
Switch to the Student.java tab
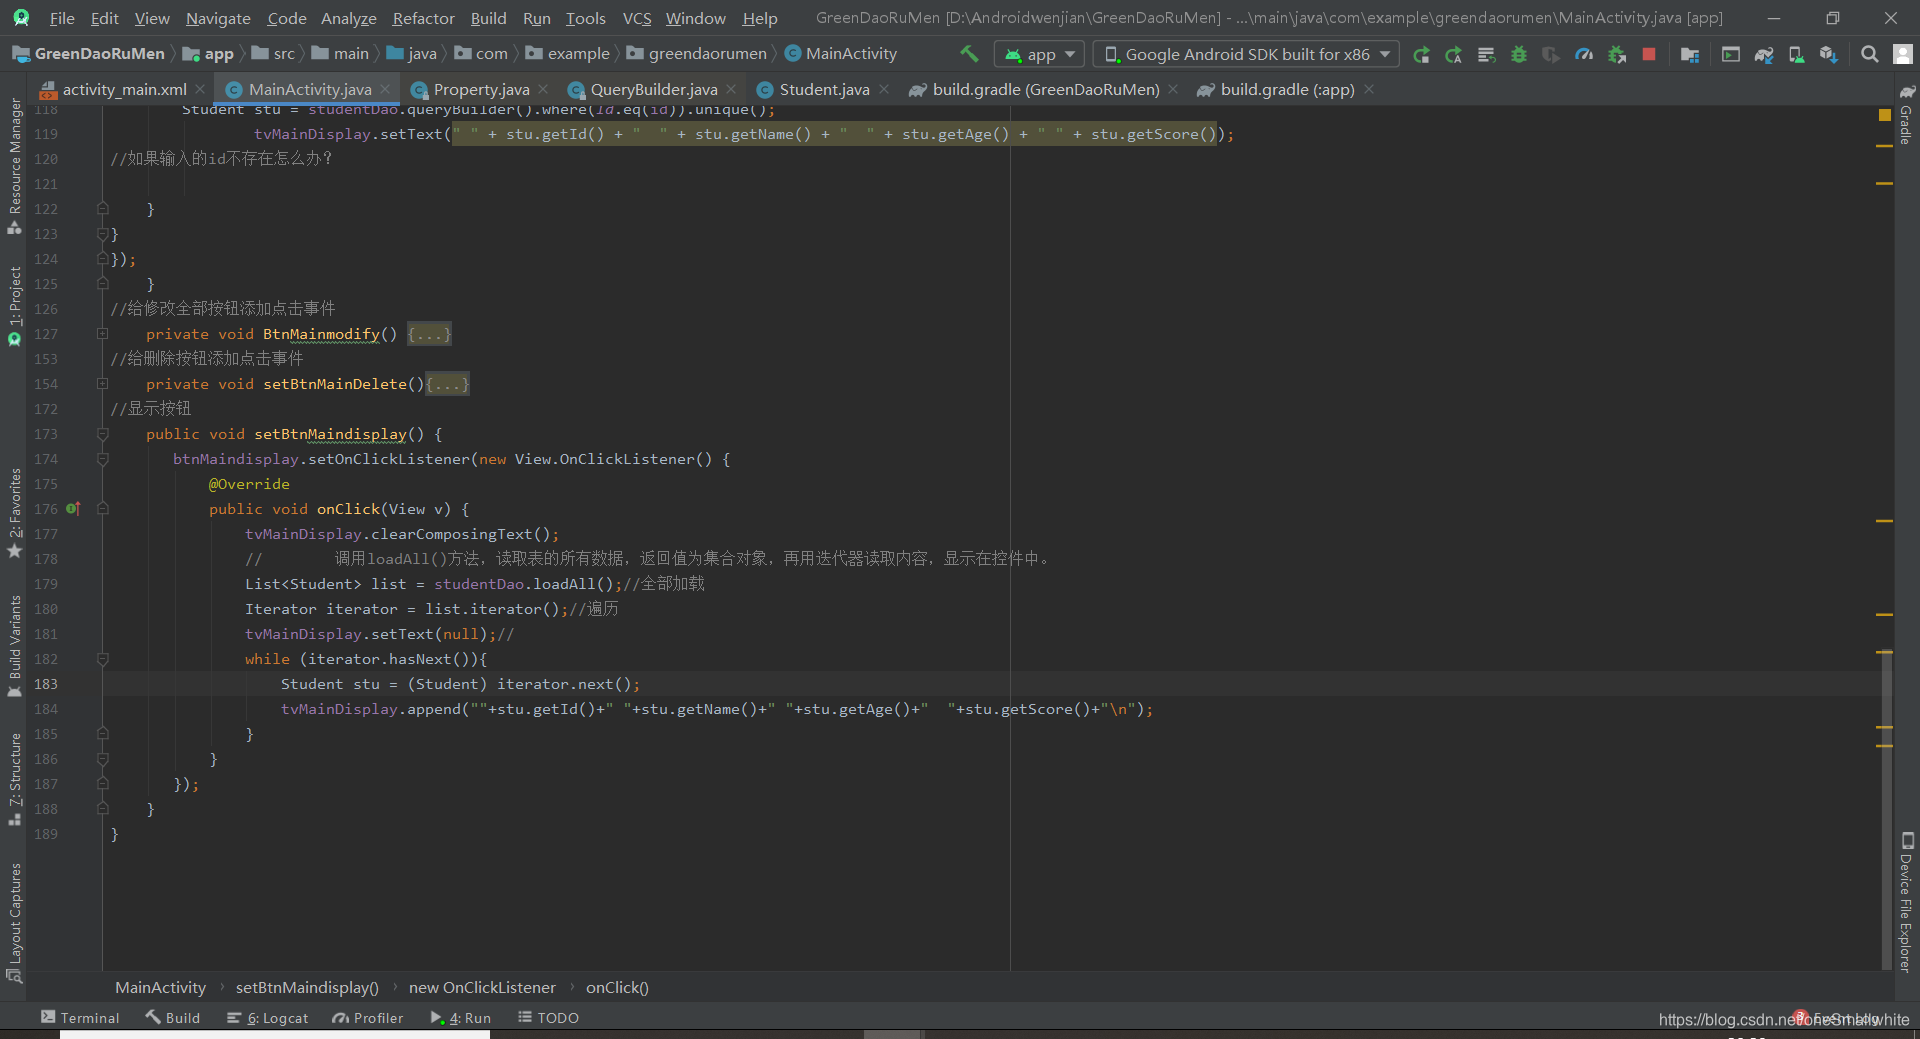824,90
